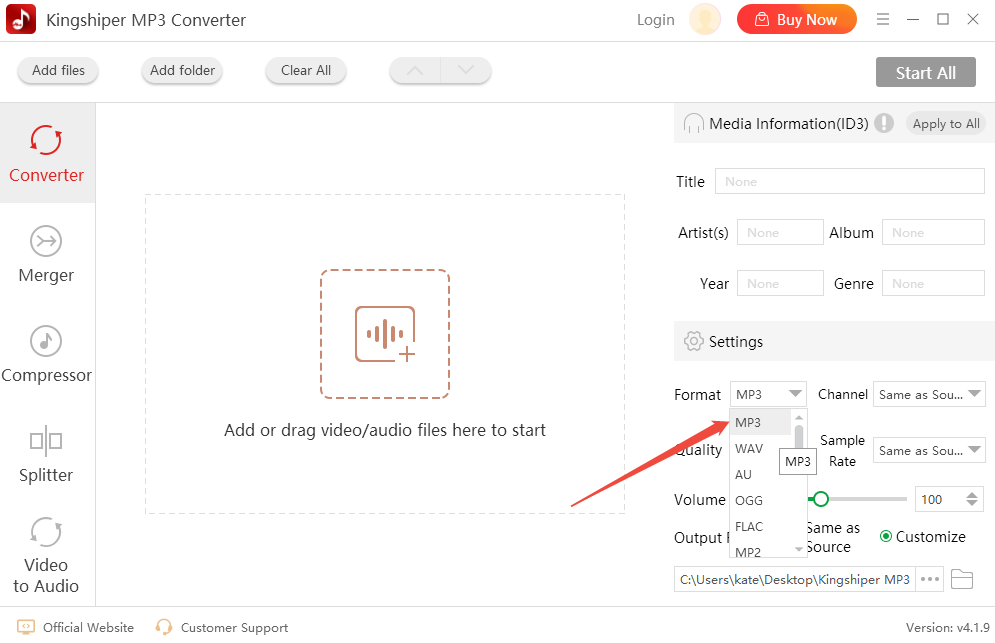The height and width of the screenshot is (643, 995).
Task: Click the headphones Media Information icon
Action: [x=694, y=123]
